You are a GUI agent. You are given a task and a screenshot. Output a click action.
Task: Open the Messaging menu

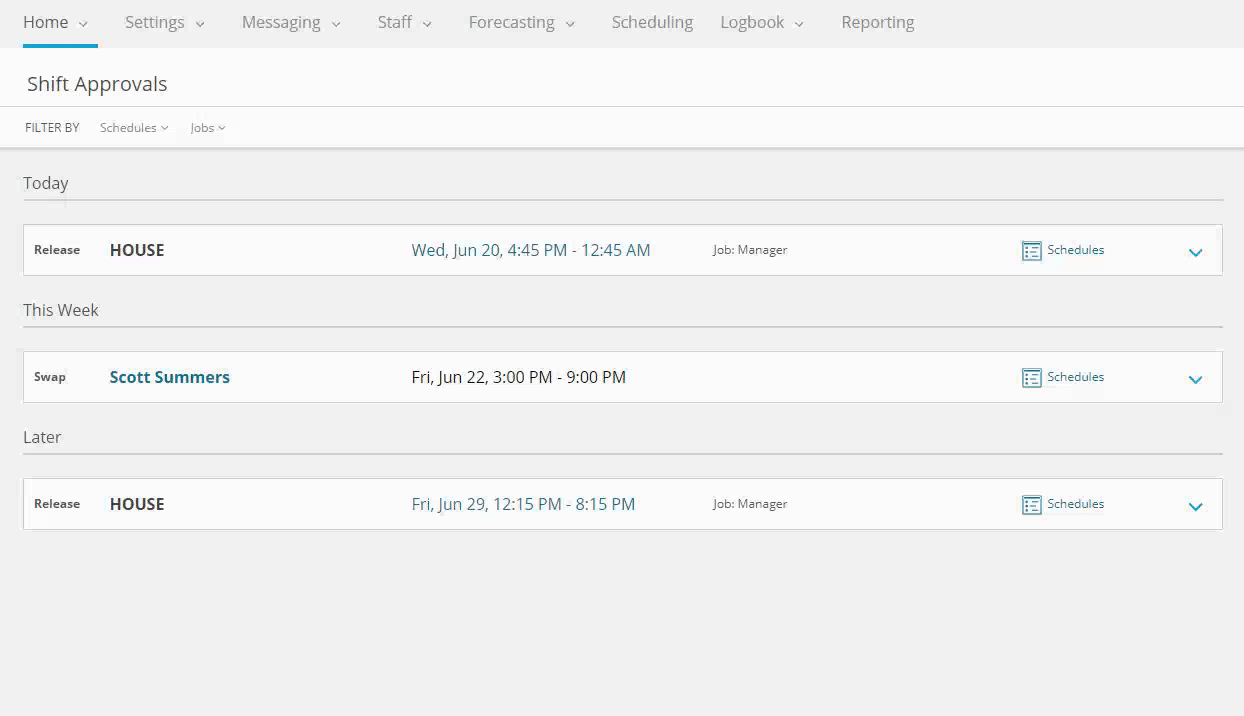click(291, 22)
